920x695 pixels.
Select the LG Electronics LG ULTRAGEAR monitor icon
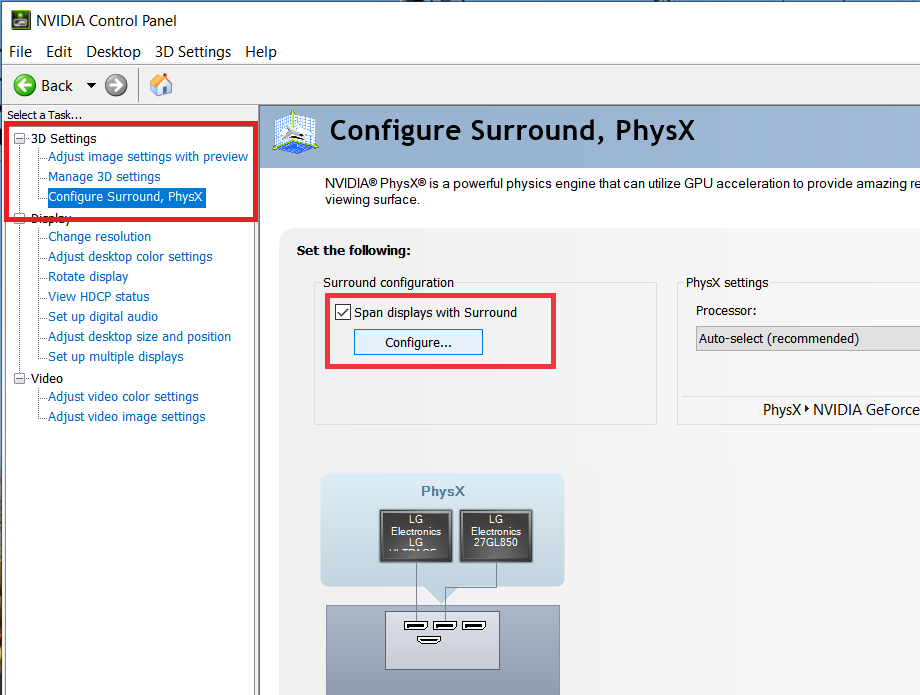(x=416, y=536)
